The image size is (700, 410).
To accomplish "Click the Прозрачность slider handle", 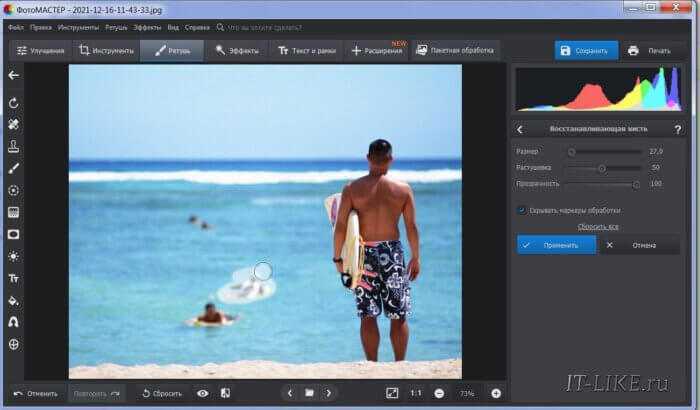I will click(x=636, y=184).
